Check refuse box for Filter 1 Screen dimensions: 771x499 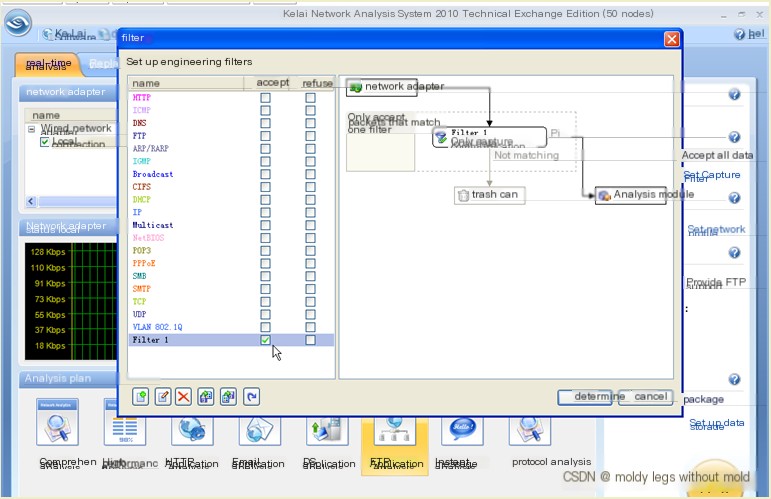310,340
